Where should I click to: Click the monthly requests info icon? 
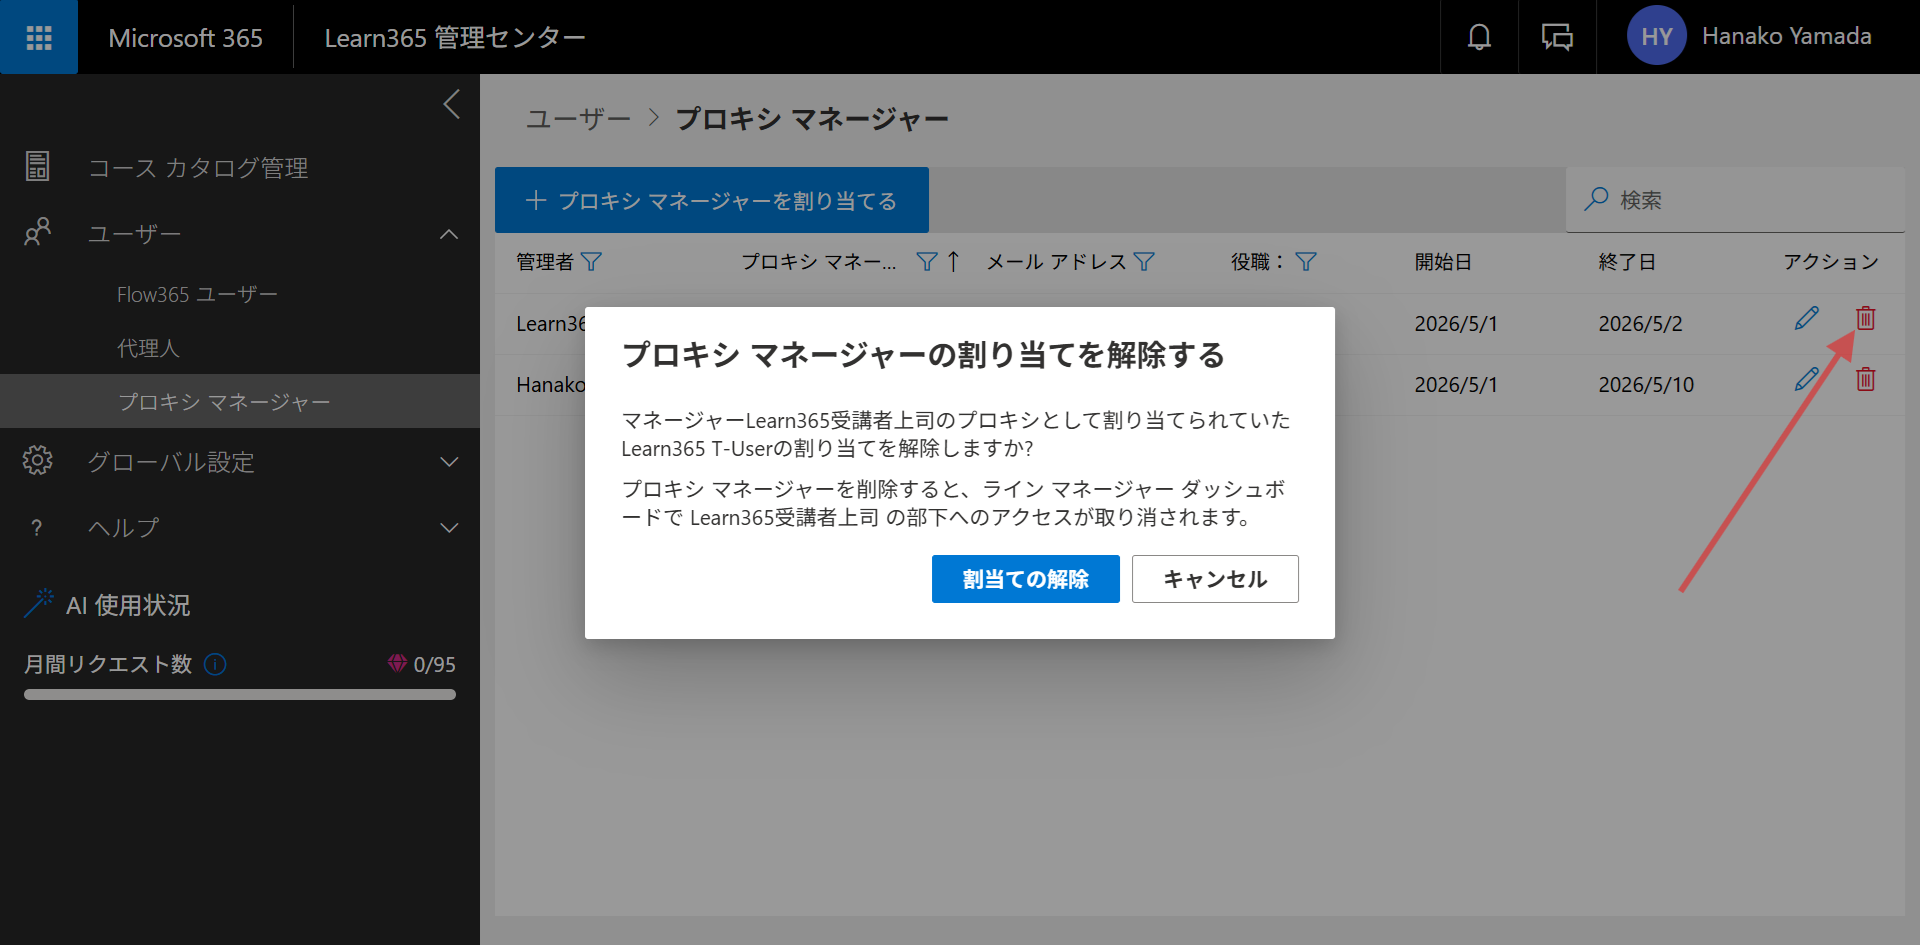215,664
